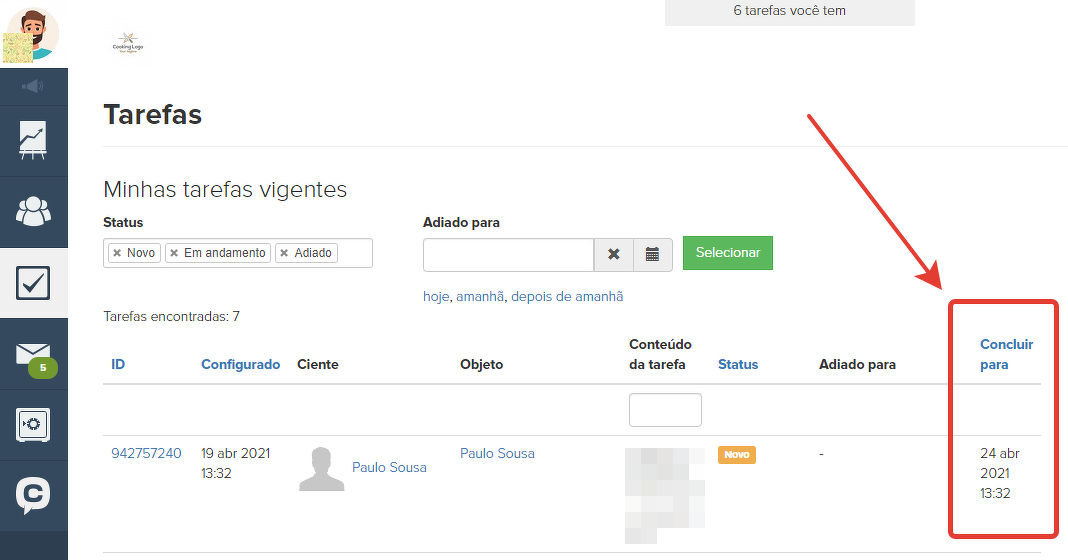Remove the Em andamento status filter tag
This screenshot has height=560, width=1068.
(174, 253)
